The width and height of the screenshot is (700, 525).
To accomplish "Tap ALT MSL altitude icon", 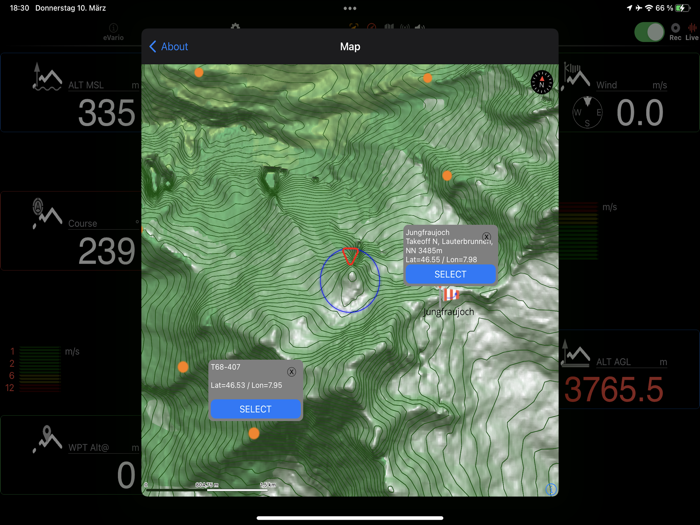I will tap(47, 77).
